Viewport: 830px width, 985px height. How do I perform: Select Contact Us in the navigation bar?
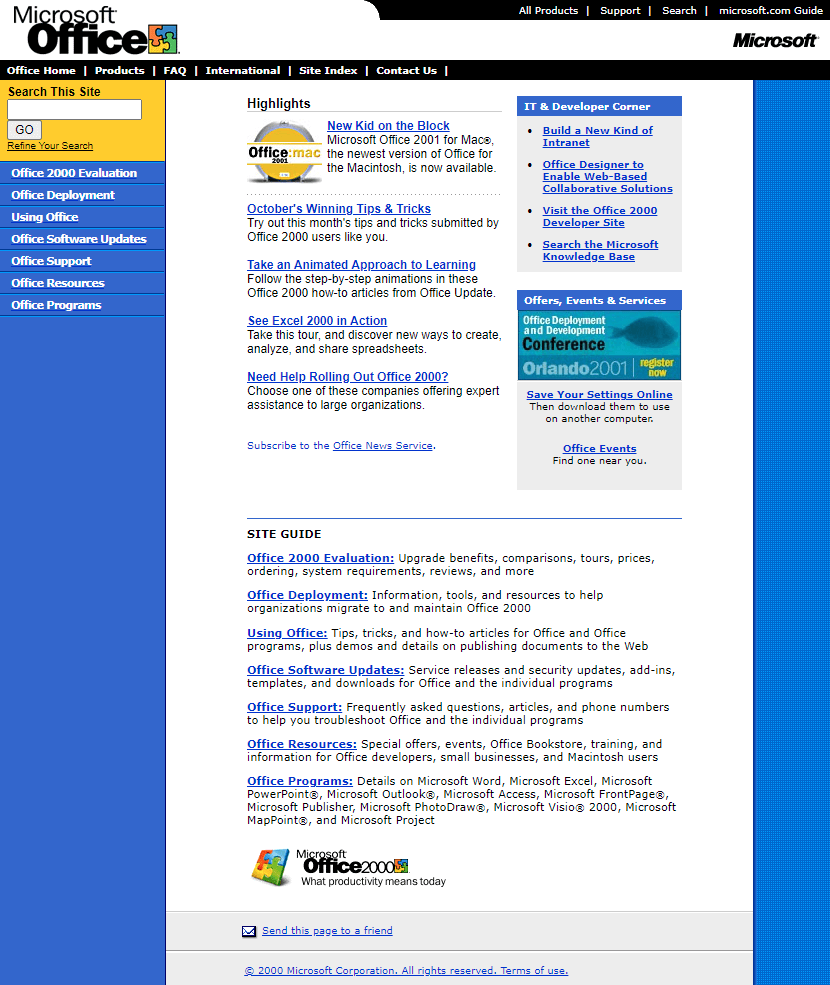click(x=407, y=70)
